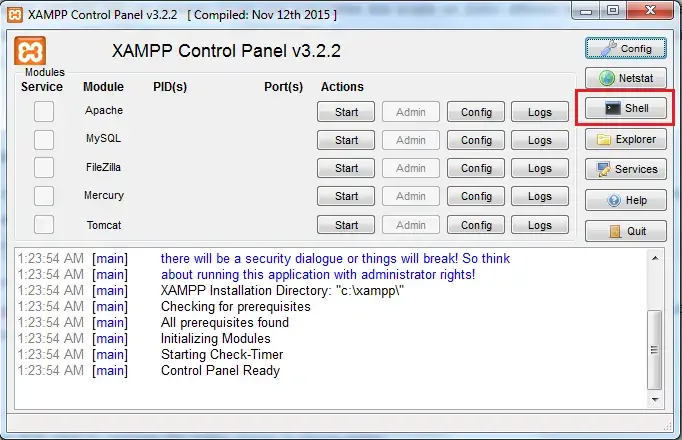This screenshot has width=682, height=440.
Task: View Logs for the MySQL module
Action: coord(540,140)
